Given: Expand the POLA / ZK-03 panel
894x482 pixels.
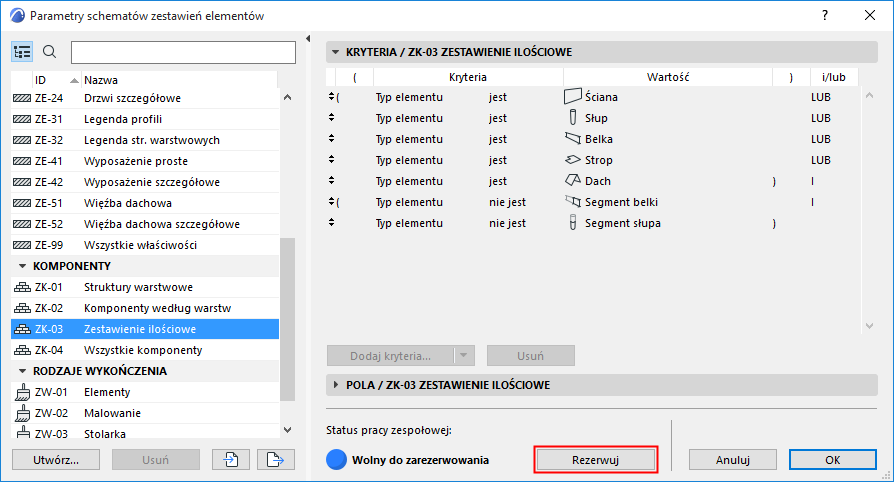Looking at the screenshot, I should tap(336, 384).
